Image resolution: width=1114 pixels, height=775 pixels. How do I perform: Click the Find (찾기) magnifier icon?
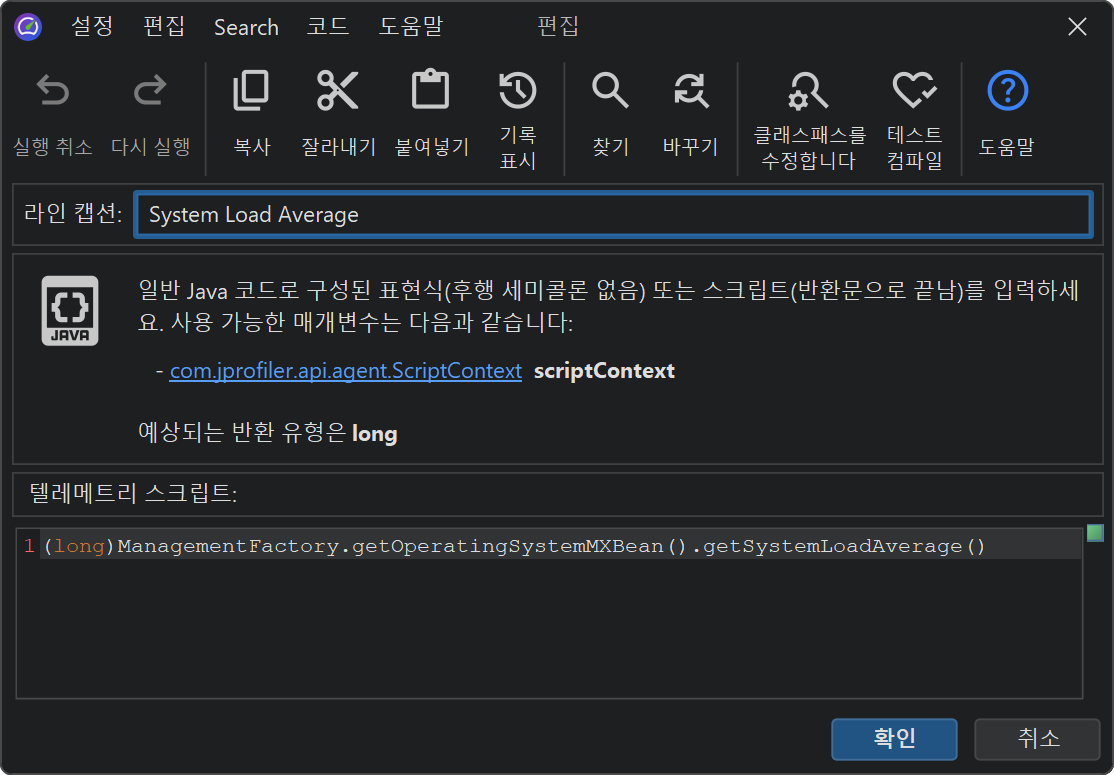[x=610, y=91]
